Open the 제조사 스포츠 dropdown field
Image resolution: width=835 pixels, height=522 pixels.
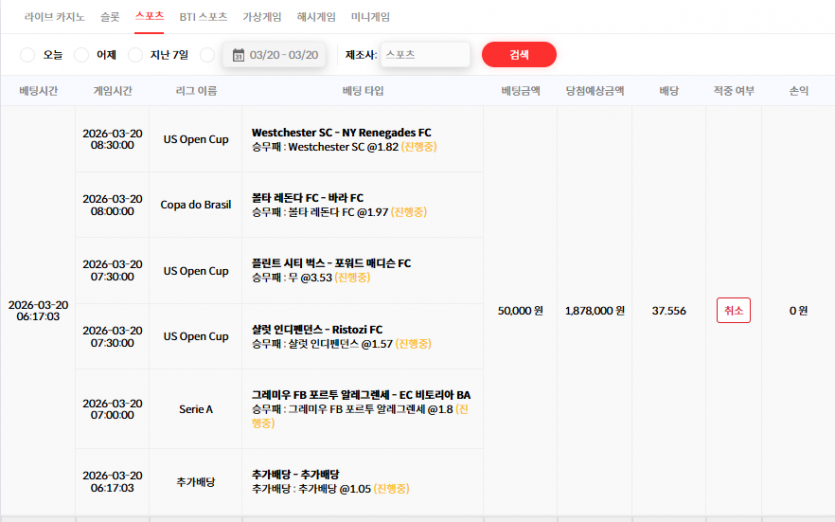point(425,55)
